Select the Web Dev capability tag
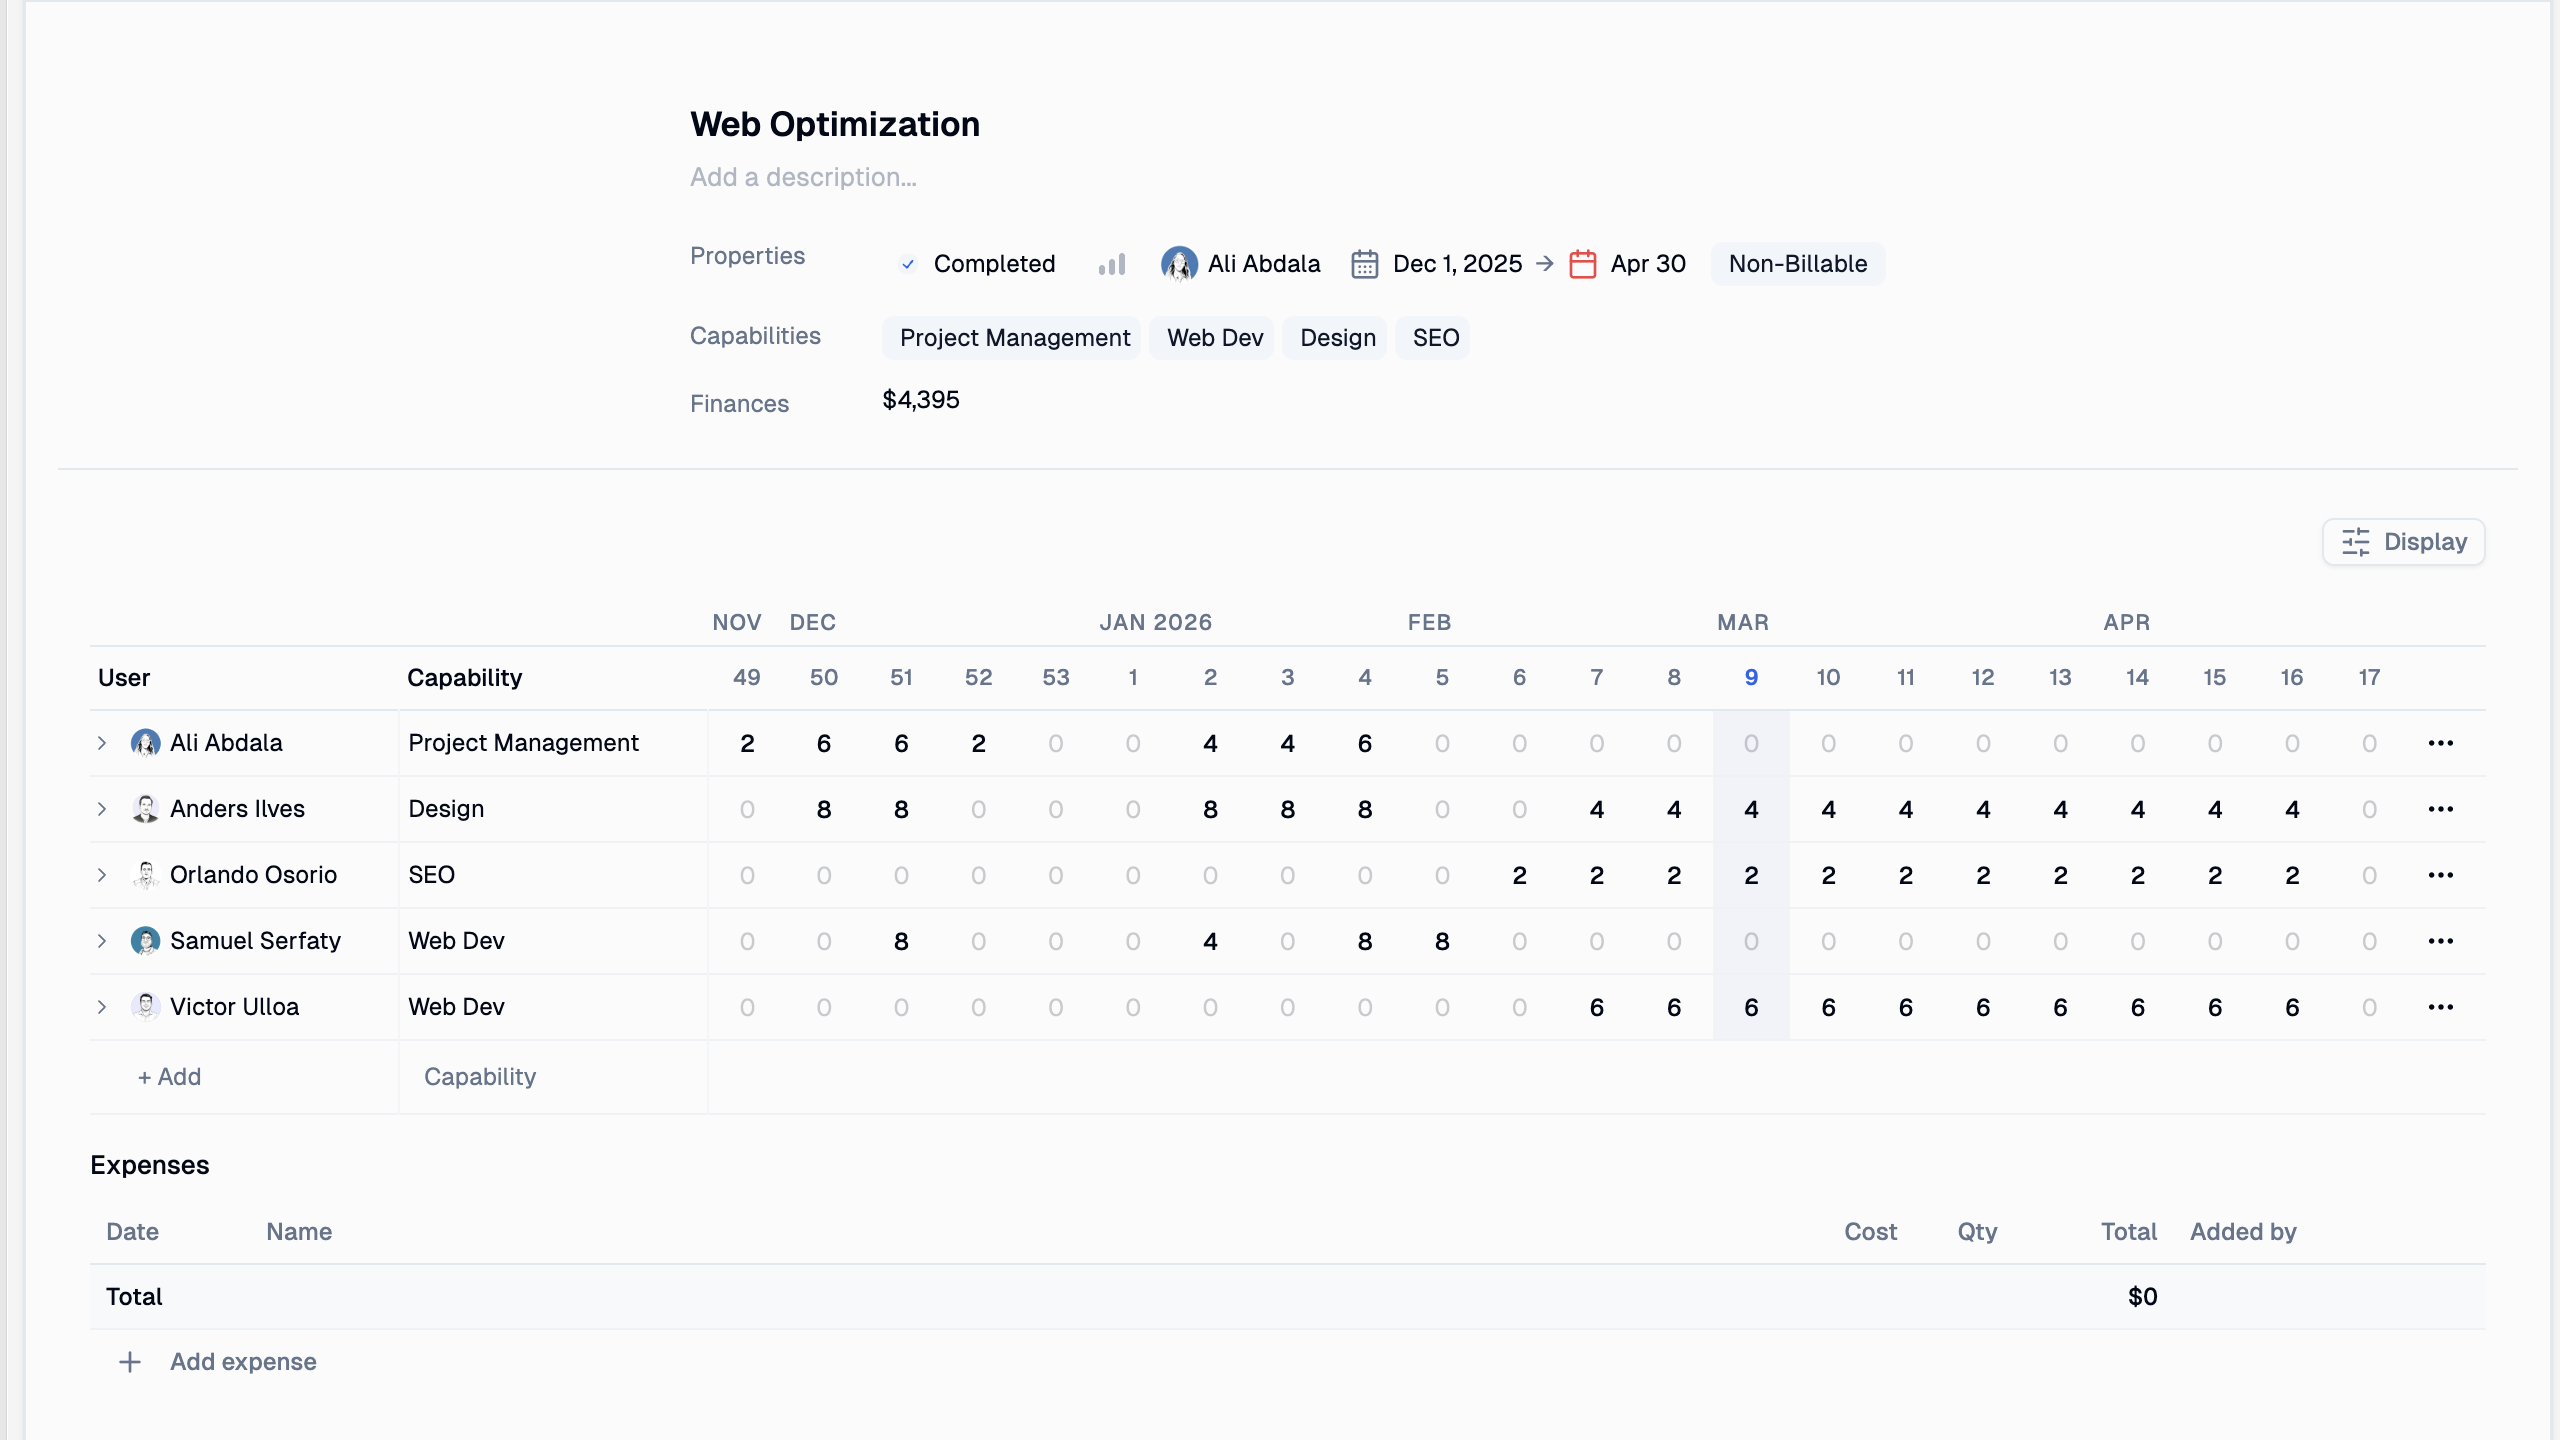The width and height of the screenshot is (2560, 1440). pyautogui.click(x=1214, y=338)
